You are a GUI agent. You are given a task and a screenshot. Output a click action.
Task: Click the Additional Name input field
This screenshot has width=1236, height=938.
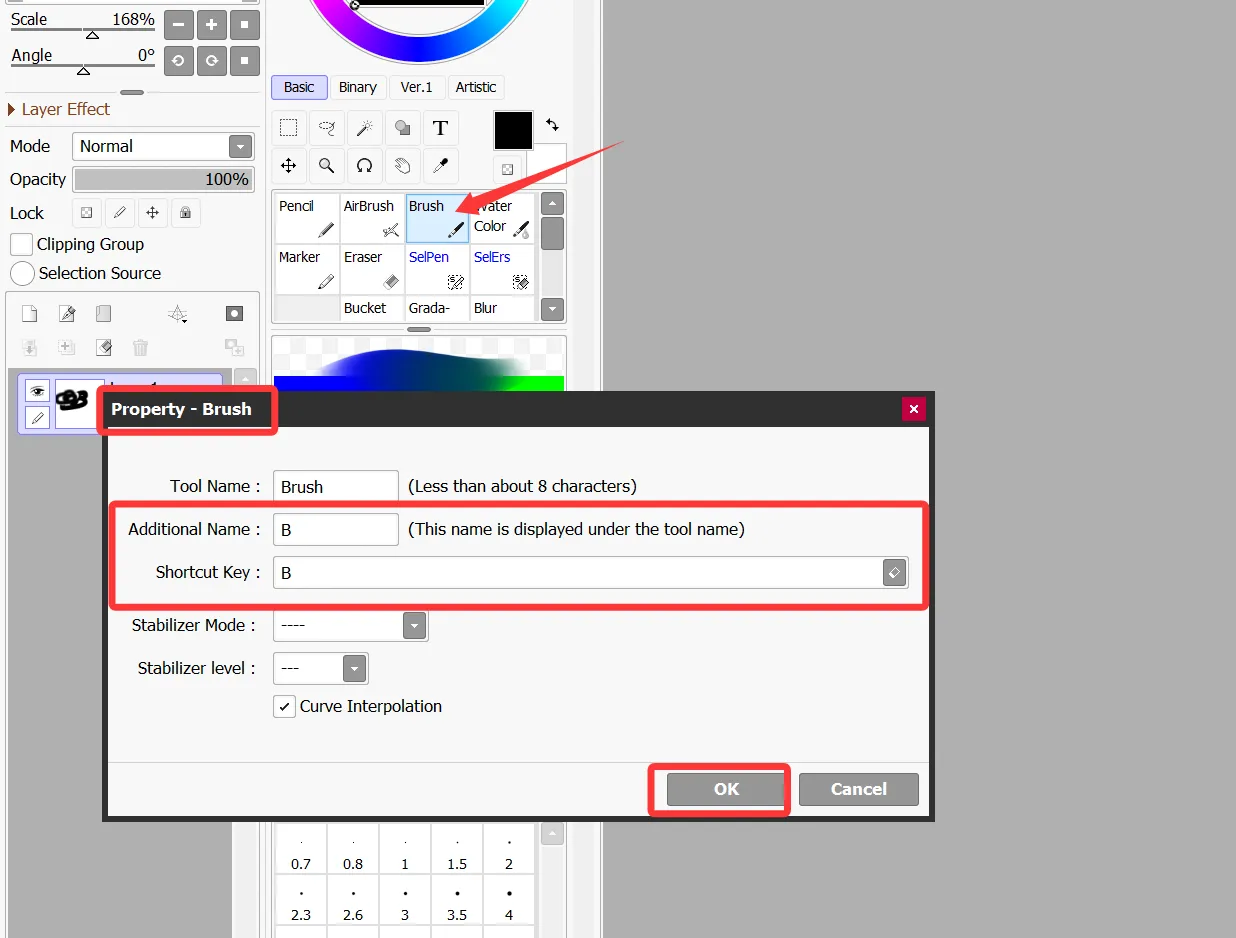tap(336, 530)
